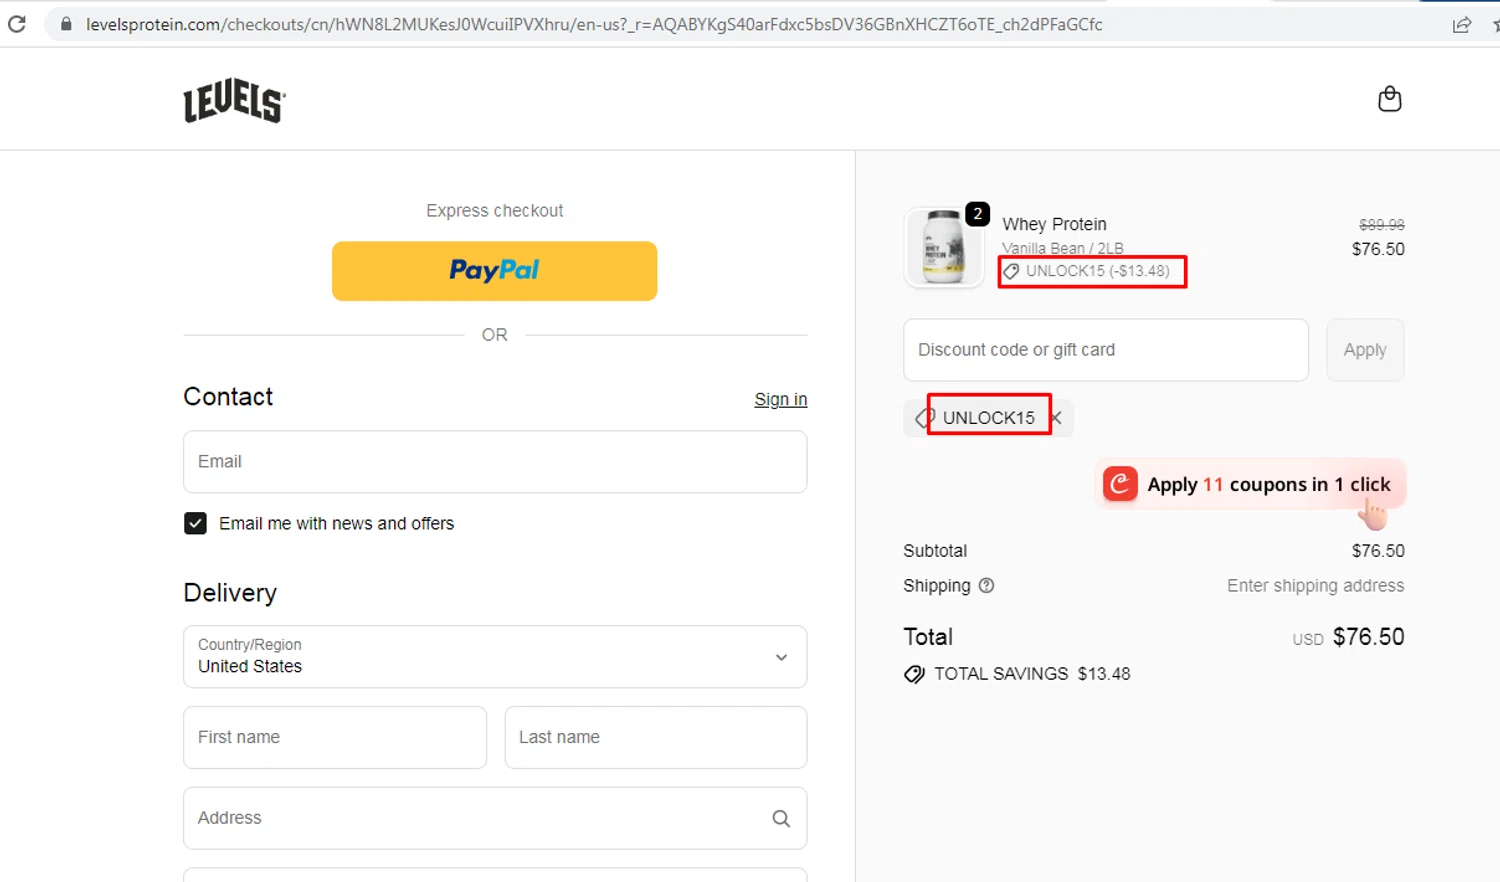
Task: Click the Levels logo
Action: point(234,100)
